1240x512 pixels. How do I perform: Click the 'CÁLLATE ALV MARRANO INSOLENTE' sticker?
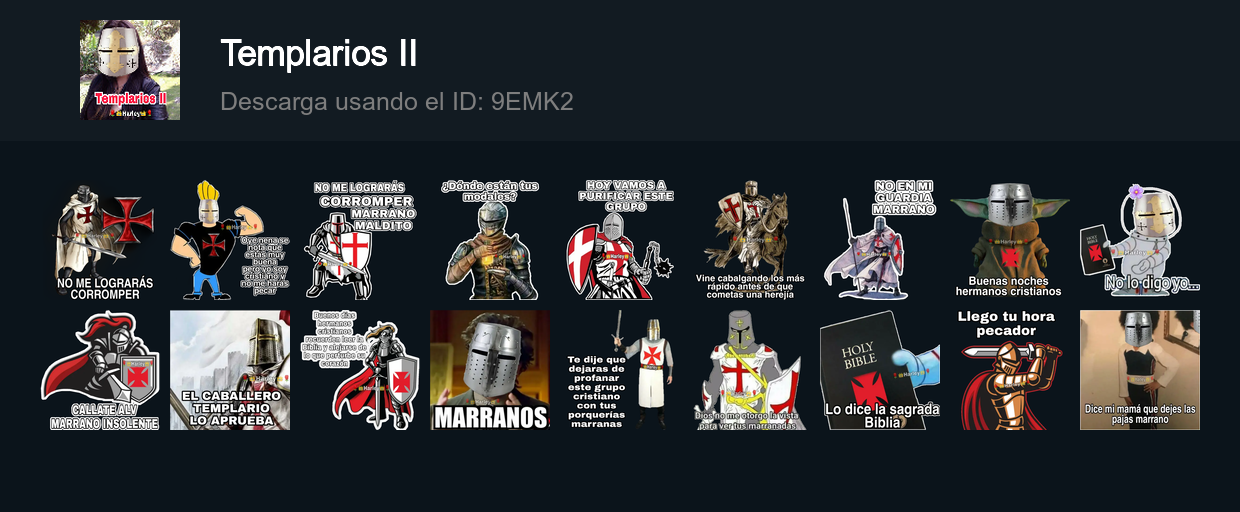(100, 370)
